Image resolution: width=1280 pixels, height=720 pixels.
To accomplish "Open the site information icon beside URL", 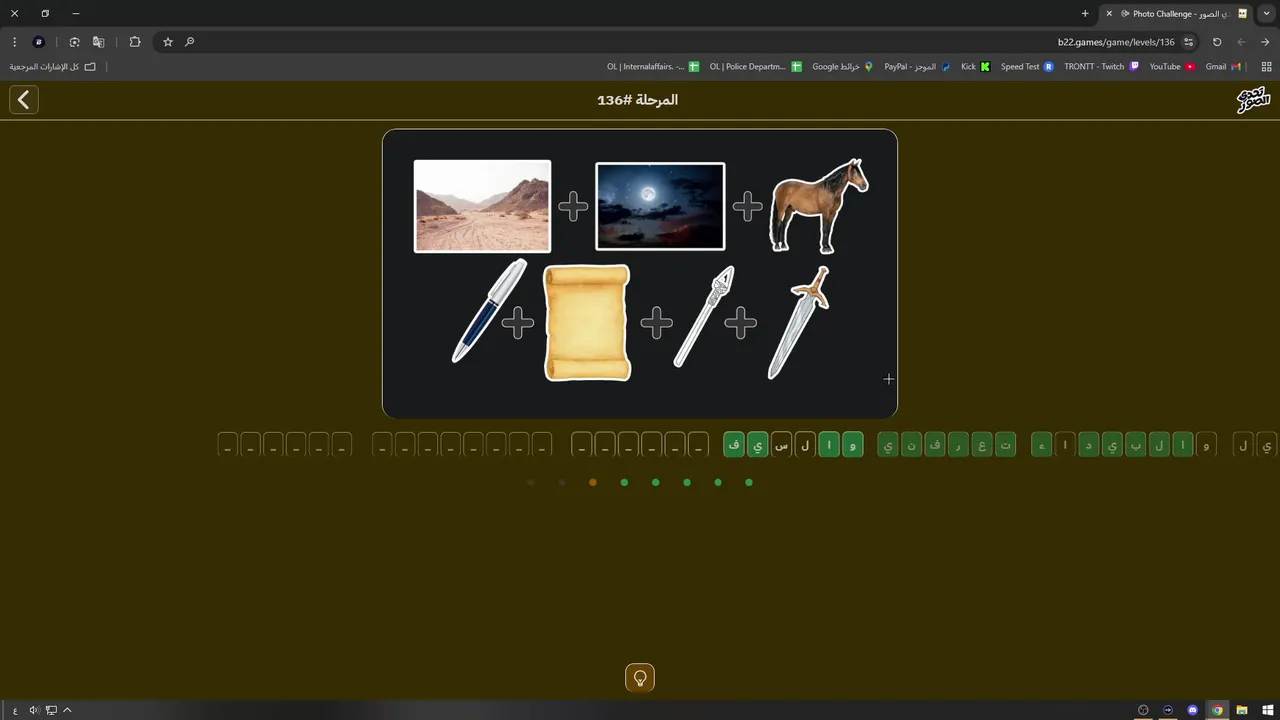I will [x=1188, y=42].
